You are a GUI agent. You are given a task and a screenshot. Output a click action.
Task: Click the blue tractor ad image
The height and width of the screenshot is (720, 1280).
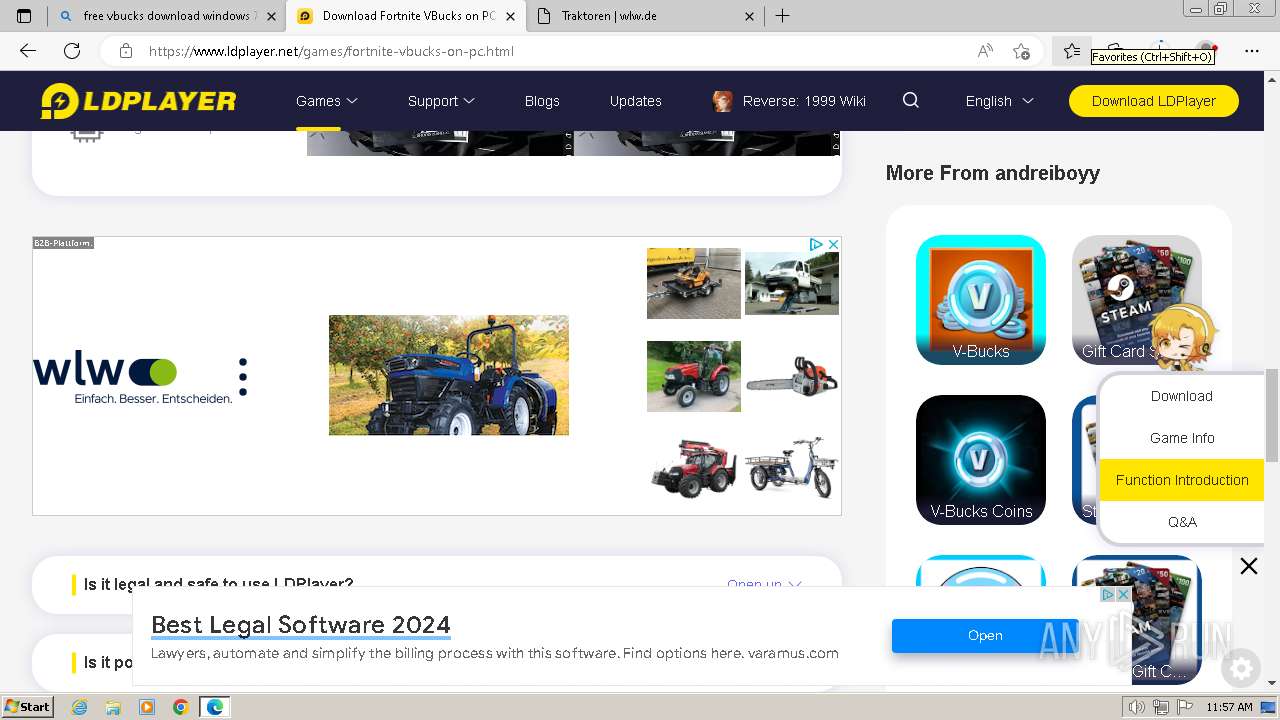pyautogui.click(x=449, y=375)
